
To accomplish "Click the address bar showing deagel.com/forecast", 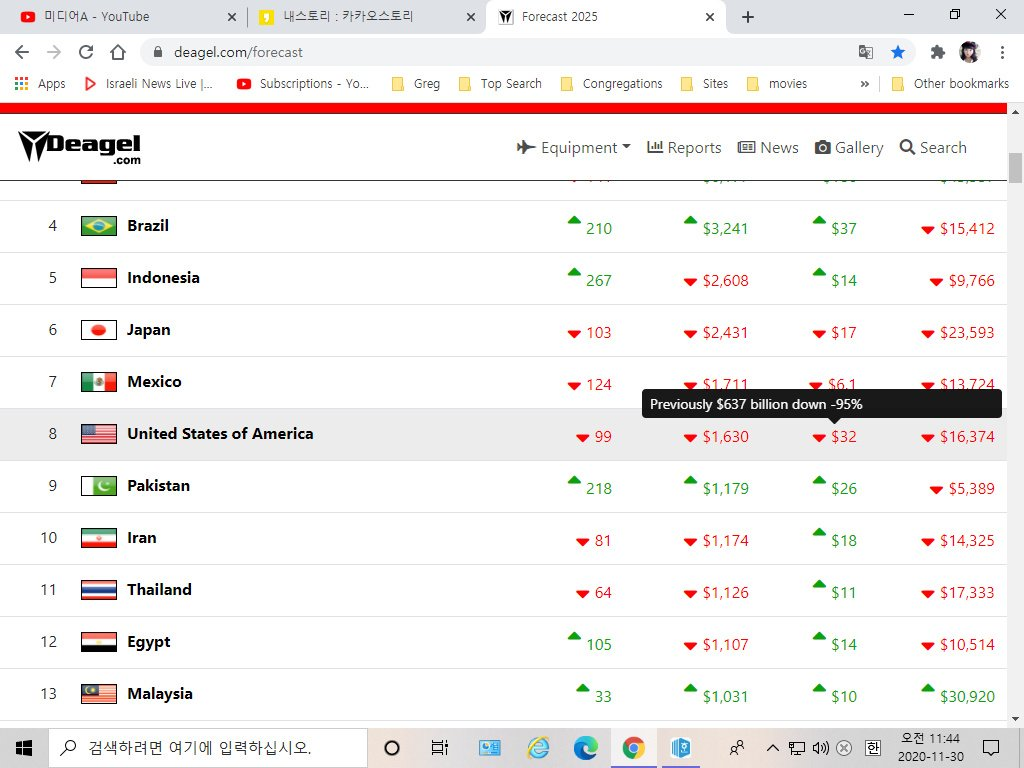I will [500, 52].
